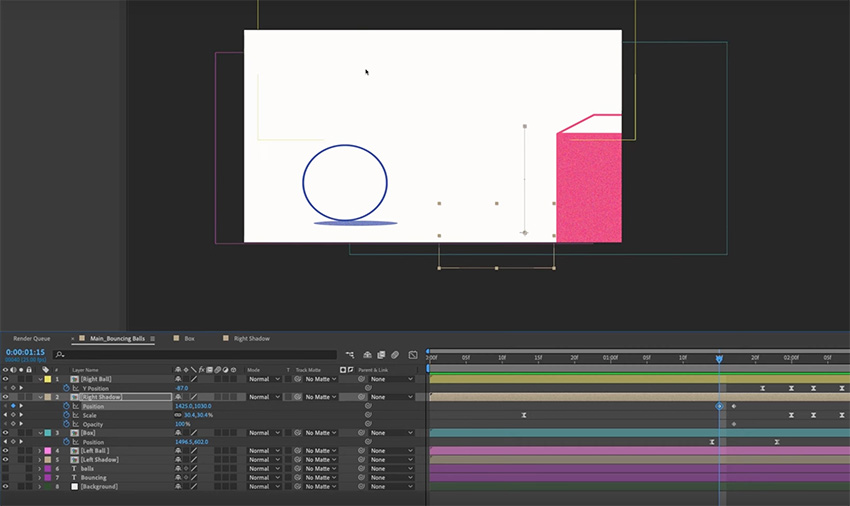Click the pink label swatch of Left Ball
The height and width of the screenshot is (506, 850).
point(48,451)
